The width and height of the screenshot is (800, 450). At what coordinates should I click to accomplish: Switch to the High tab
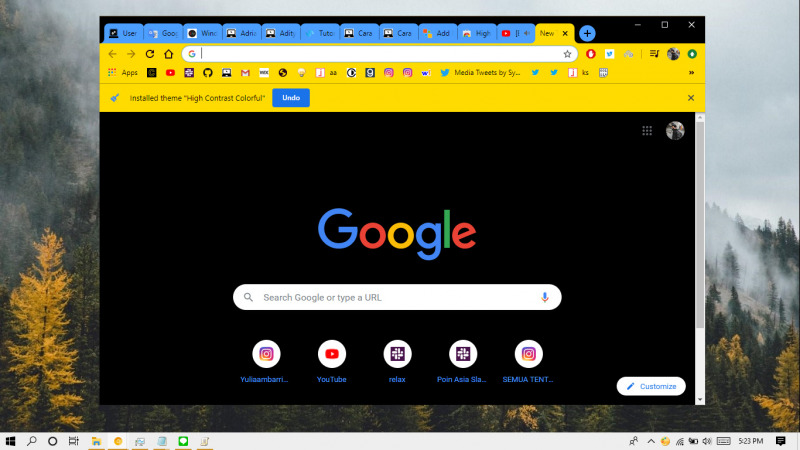477,33
